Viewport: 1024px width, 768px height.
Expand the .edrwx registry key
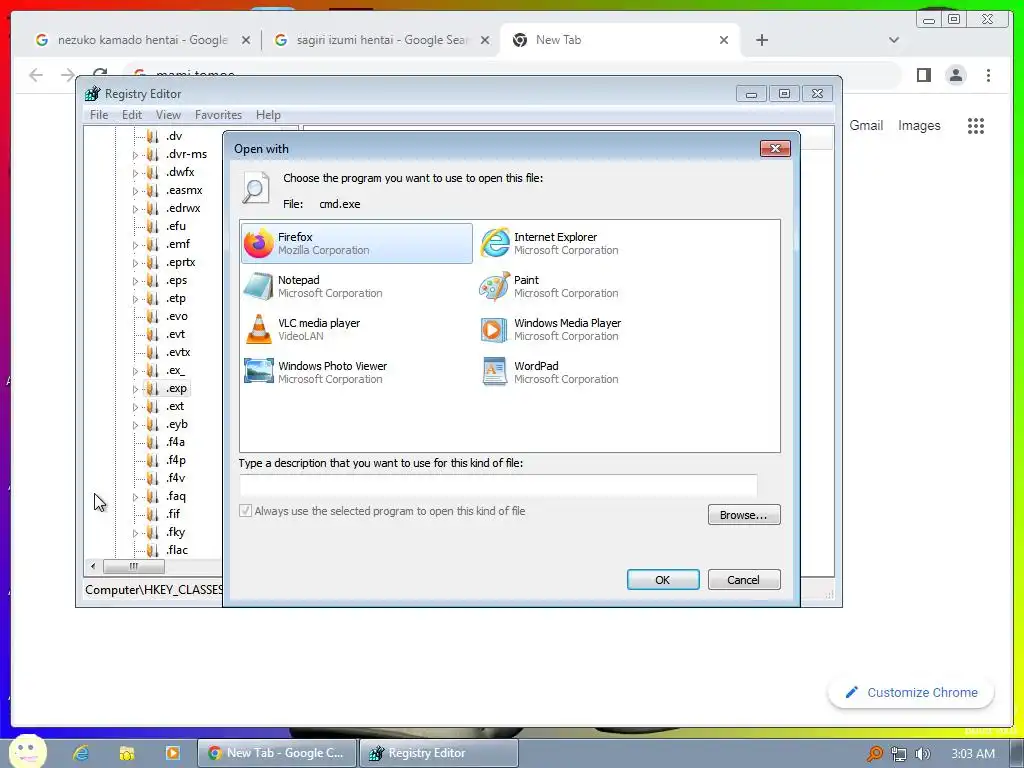pos(135,209)
